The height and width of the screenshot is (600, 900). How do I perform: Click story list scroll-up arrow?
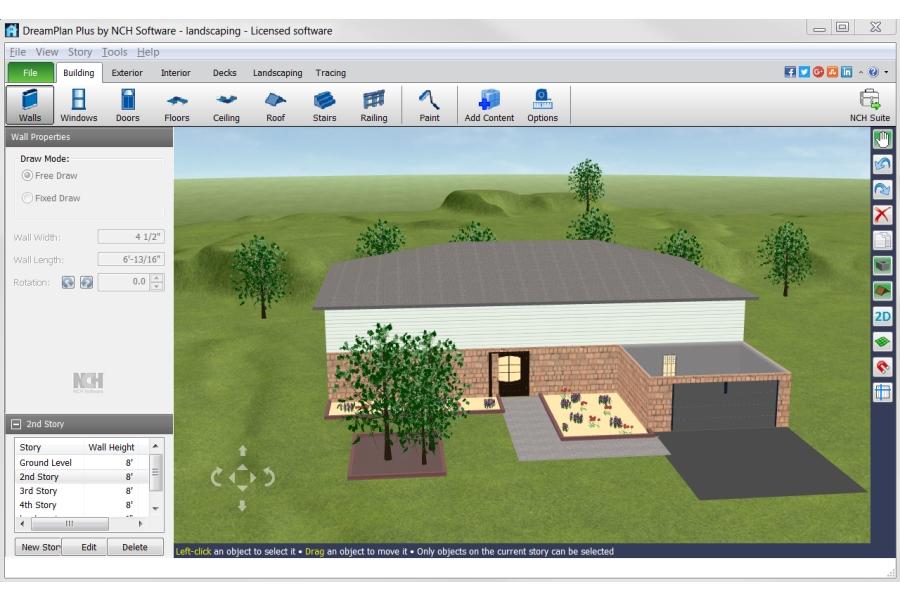click(156, 446)
